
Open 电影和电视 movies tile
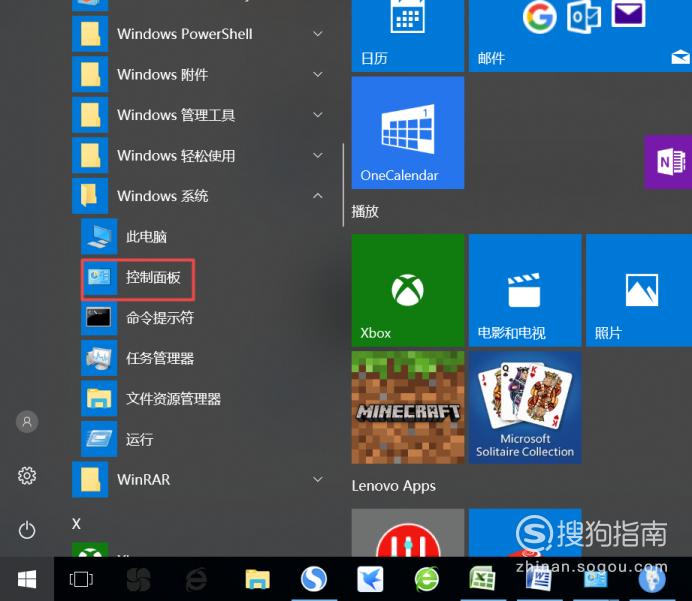click(525, 290)
